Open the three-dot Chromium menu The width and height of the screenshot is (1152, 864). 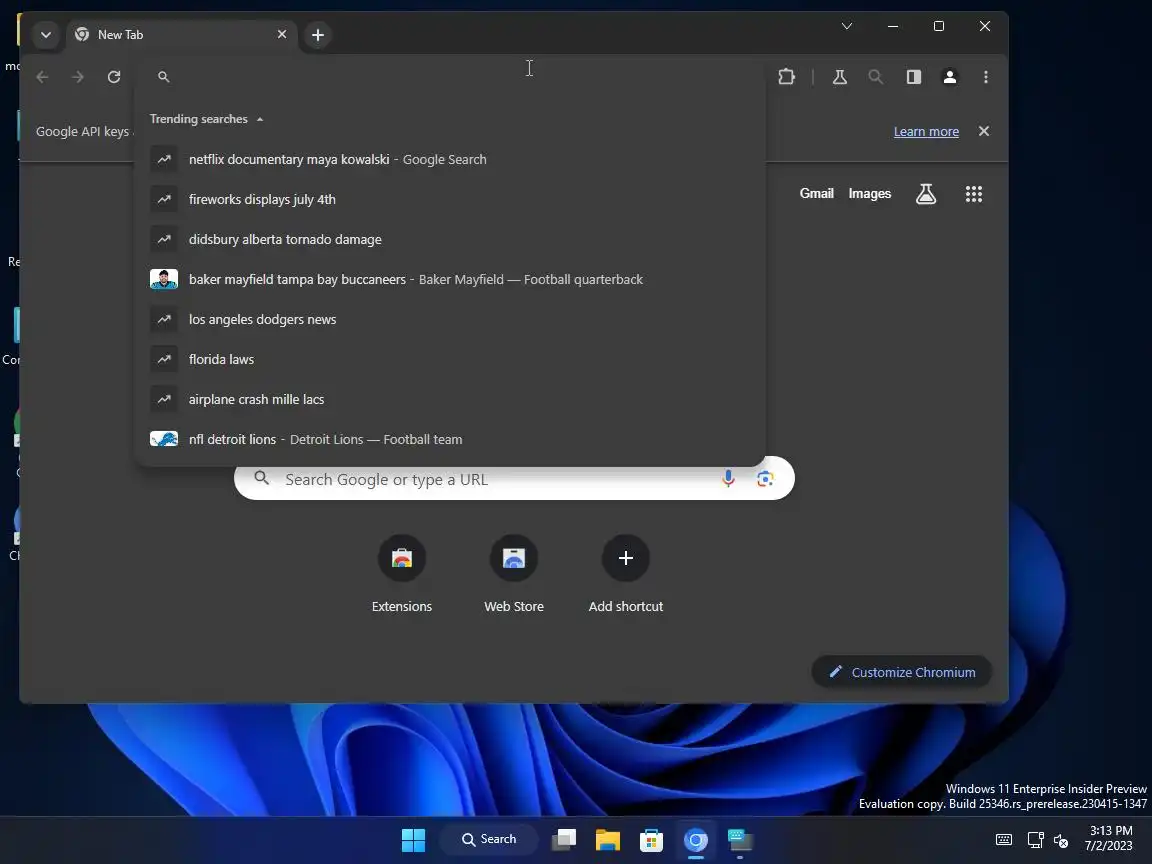pos(986,76)
